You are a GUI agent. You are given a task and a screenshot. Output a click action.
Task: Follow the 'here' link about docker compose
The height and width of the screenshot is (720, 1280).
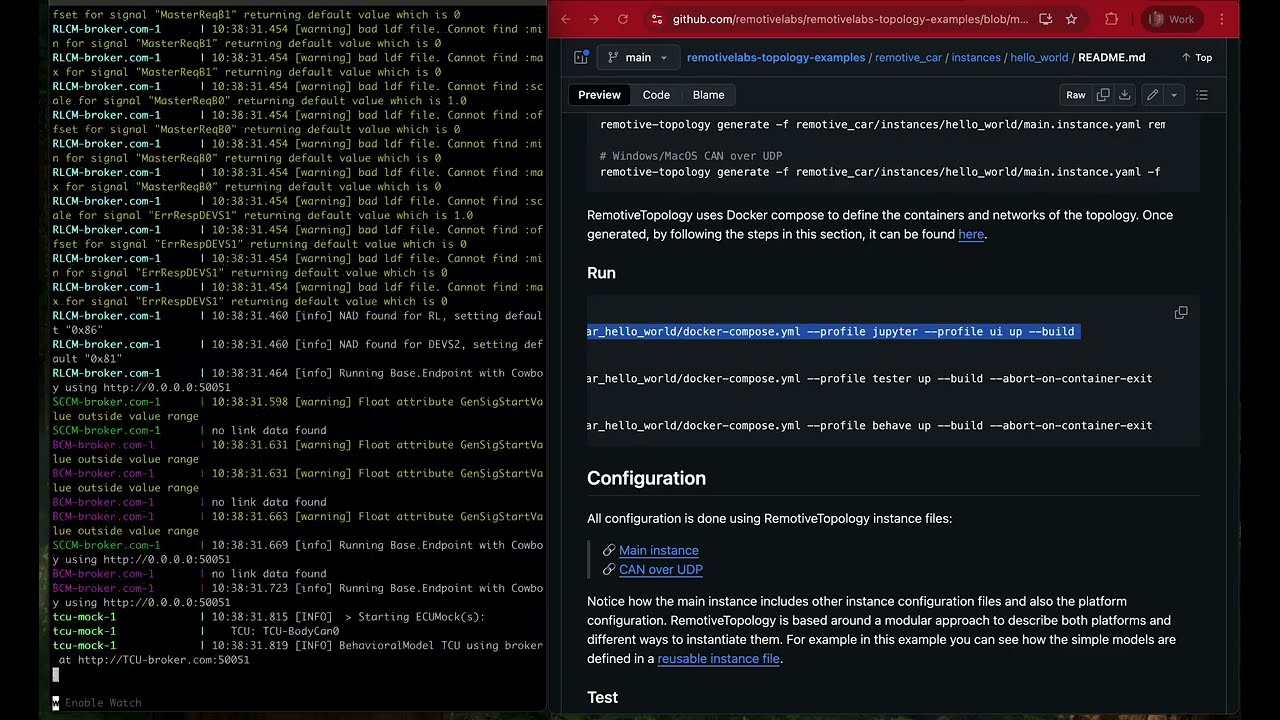coord(971,234)
